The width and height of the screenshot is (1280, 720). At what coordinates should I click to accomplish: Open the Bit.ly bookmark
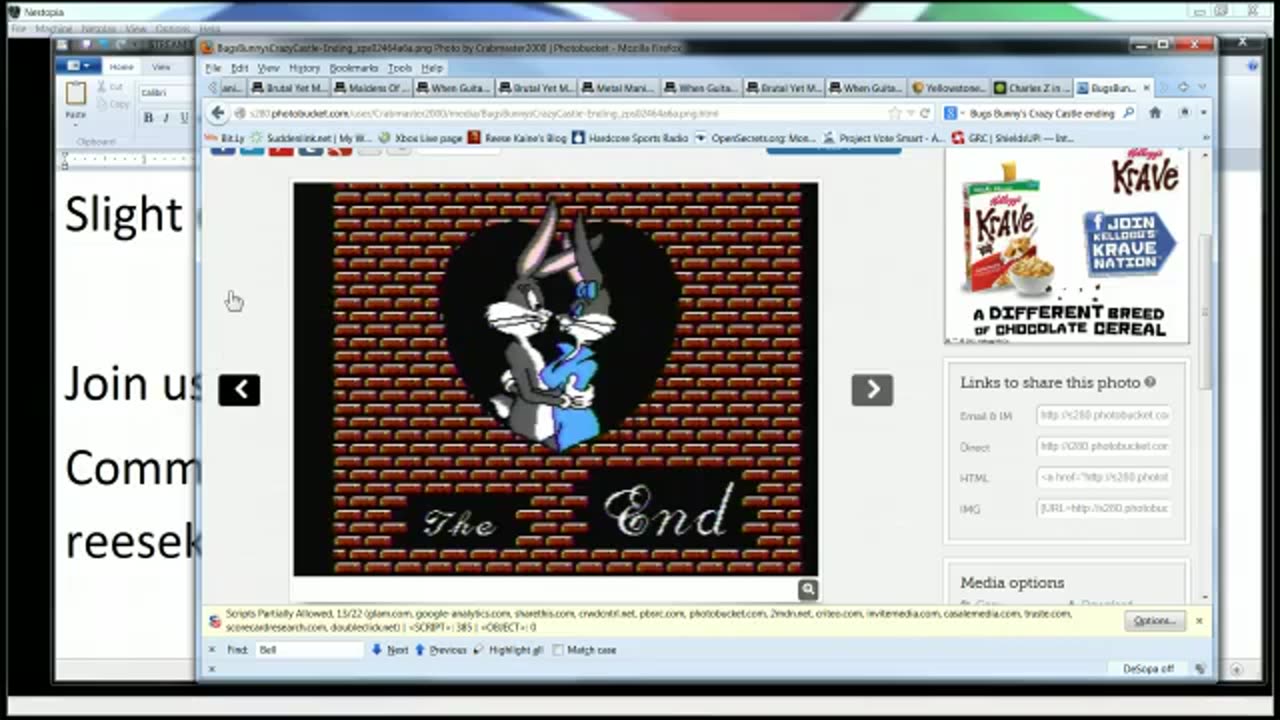[226, 138]
